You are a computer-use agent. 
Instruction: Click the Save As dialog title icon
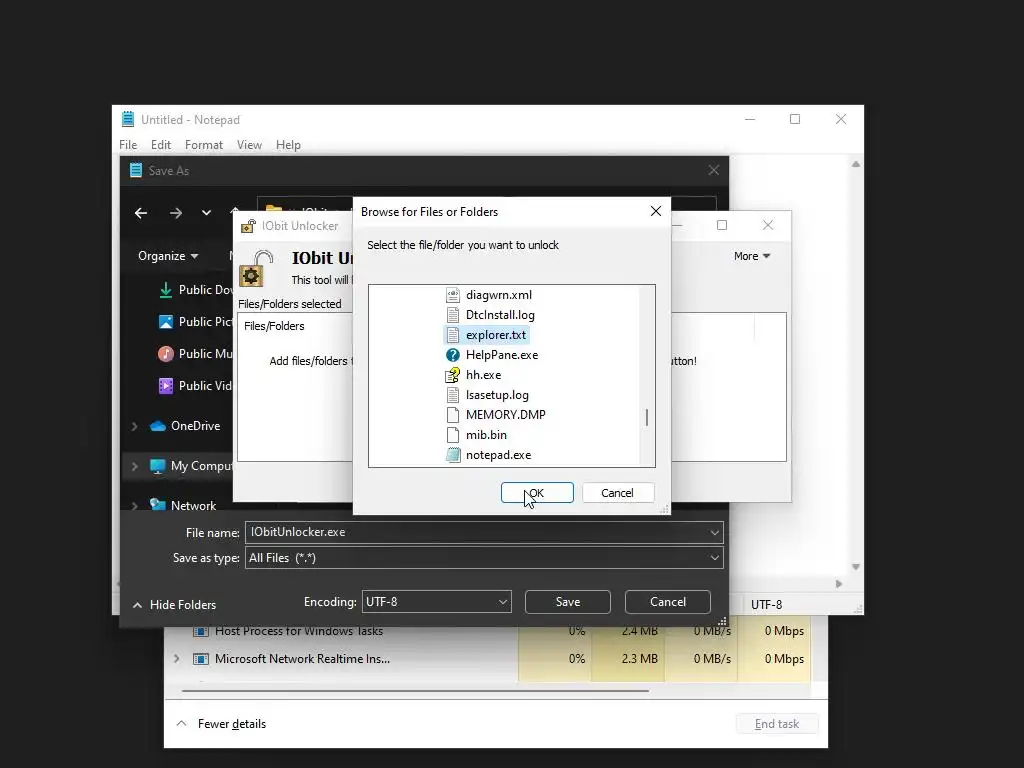click(136, 170)
